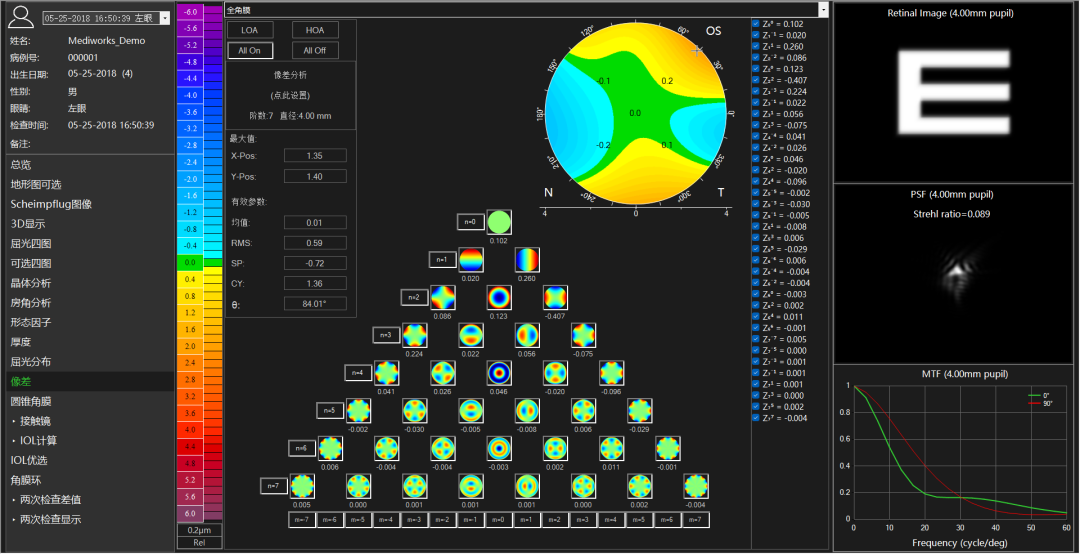Click the n=7 row button
Viewport: 1080px width, 554px height.
tap(273, 486)
